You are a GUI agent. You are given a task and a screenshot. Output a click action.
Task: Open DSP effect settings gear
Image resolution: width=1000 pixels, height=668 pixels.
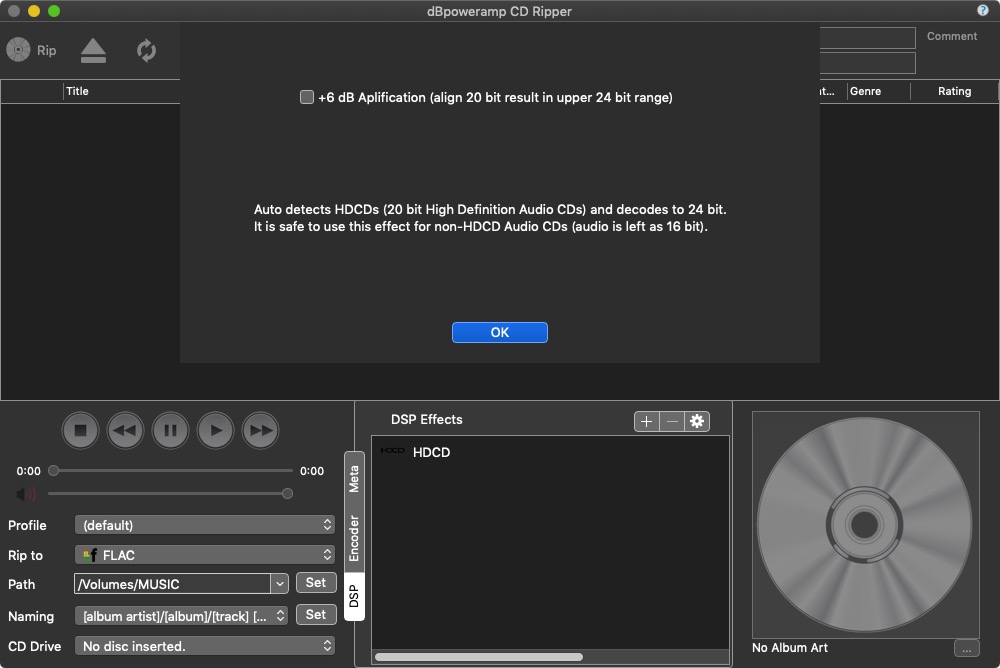[x=697, y=421]
